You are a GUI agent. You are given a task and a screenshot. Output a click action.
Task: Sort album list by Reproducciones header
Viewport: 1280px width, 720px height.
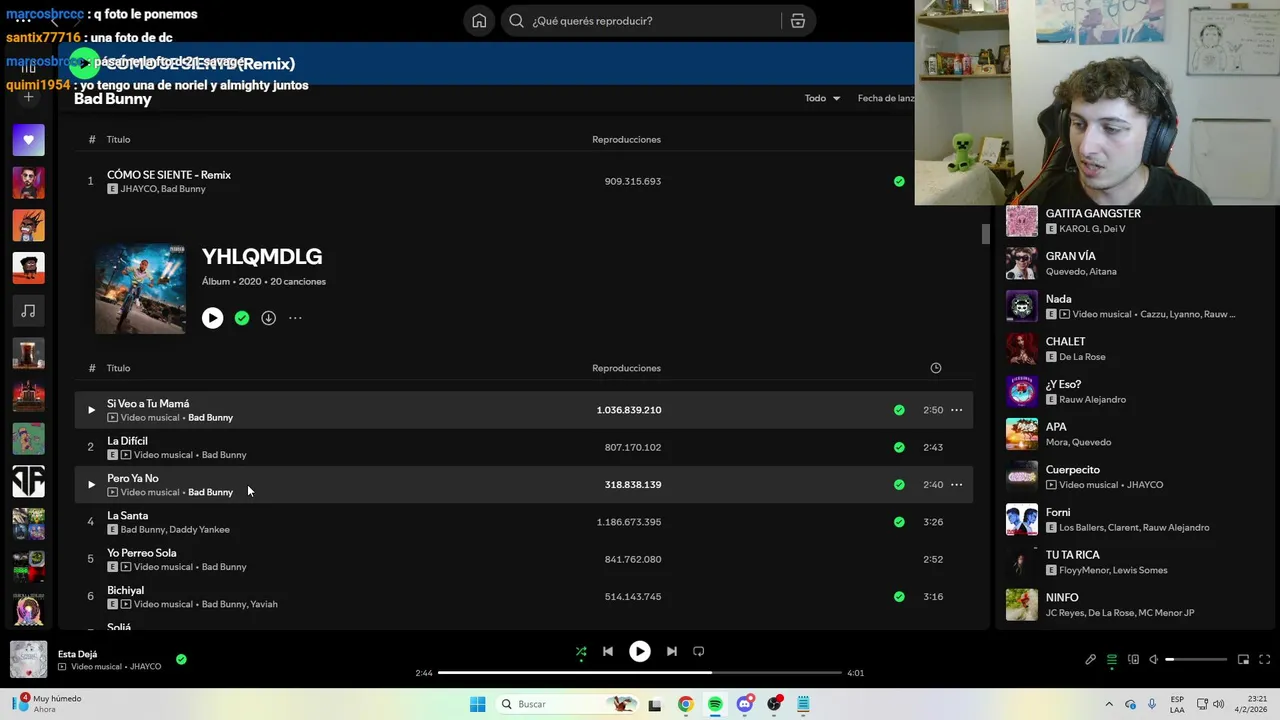pos(626,368)
